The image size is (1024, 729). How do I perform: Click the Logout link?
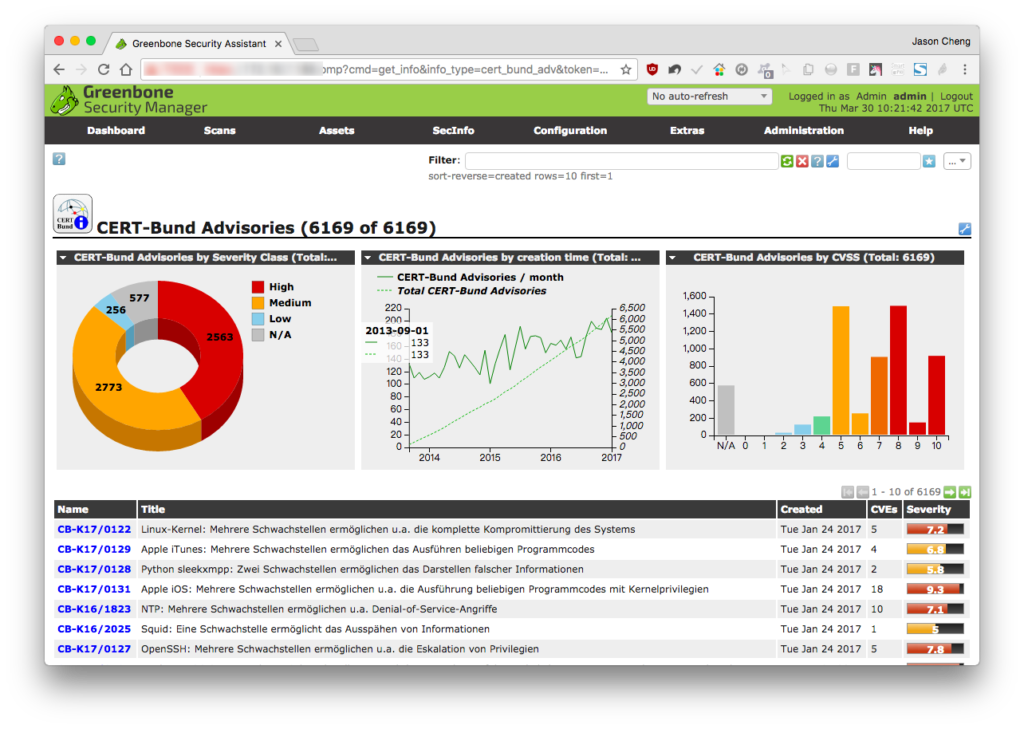coord(956,96)
